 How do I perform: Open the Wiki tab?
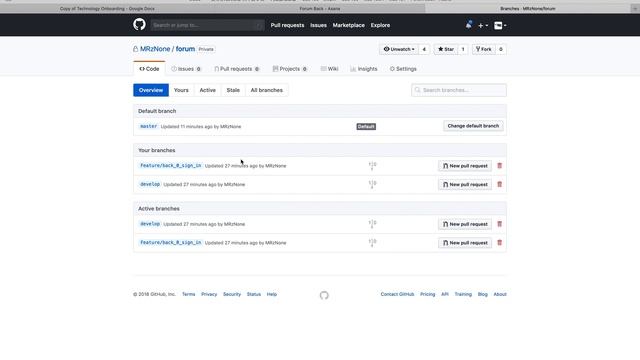coord(329,69)
